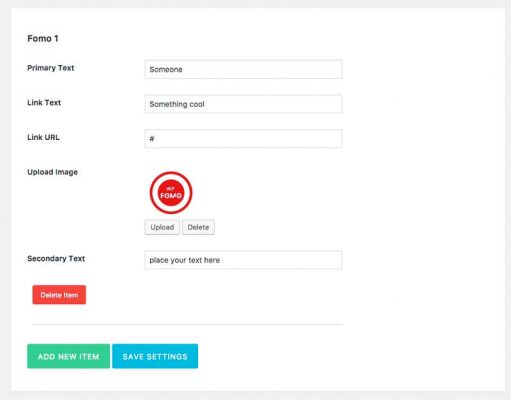
Task: Click the hash symbol in the Link URL field
Action: pos(152,139)
